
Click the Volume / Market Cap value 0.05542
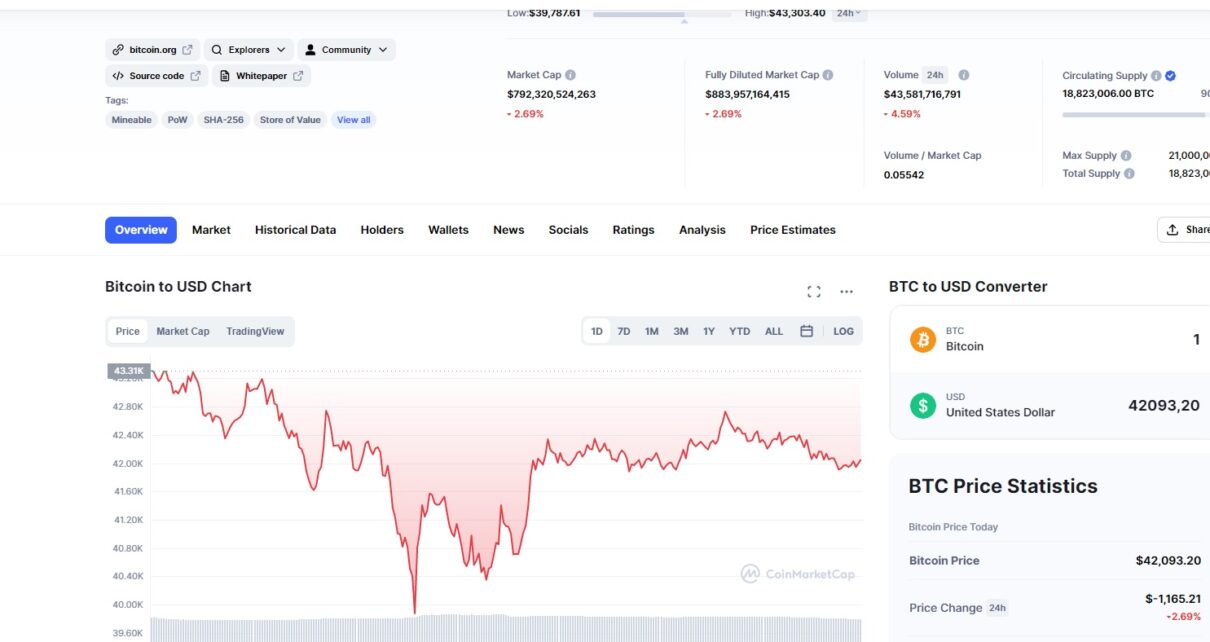(x=904, y=175)
